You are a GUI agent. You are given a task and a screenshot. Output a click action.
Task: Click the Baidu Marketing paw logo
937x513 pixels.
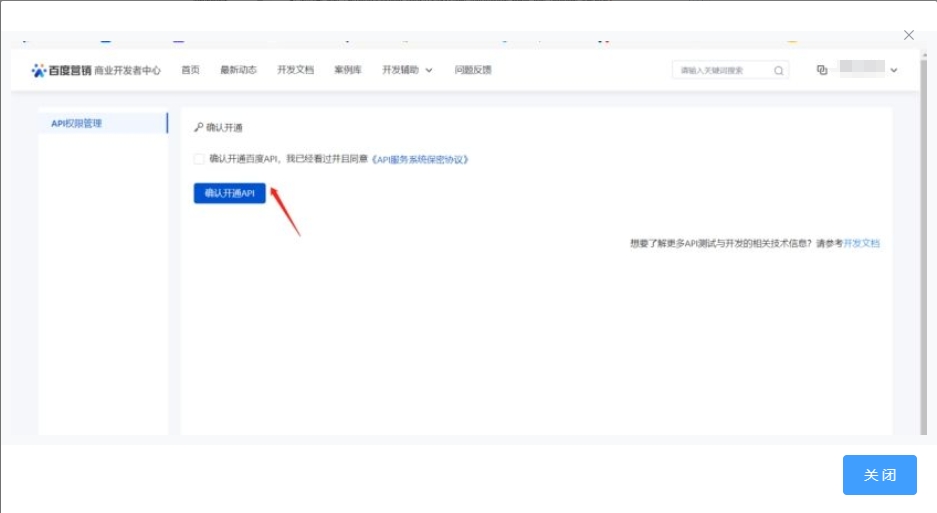[x=39, y=70]
